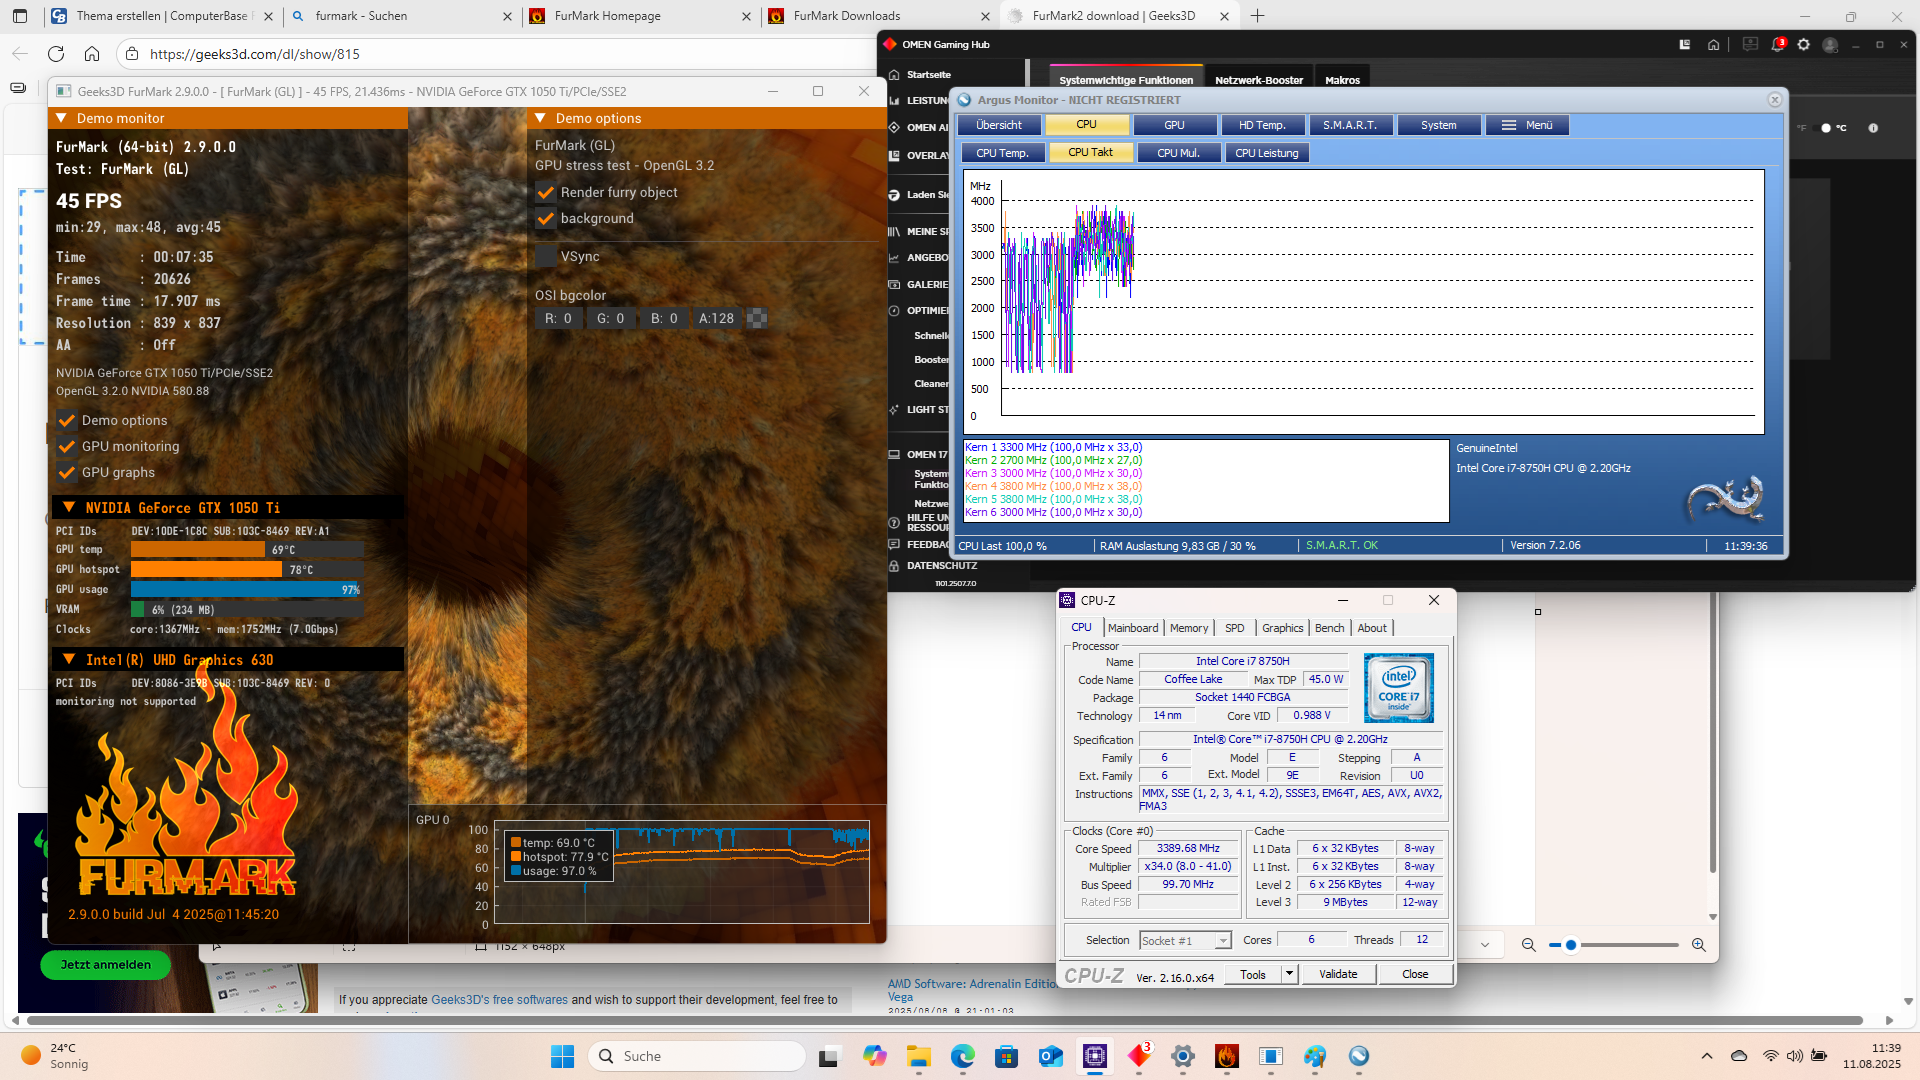Click OMEN Gaming Hub home icon

click(x=1713, y=45)
